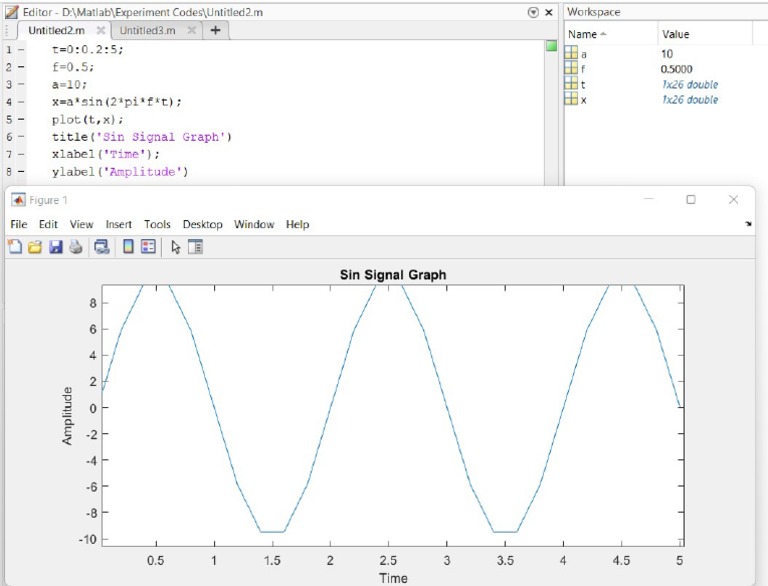Print the figure using the printer icon
The image size is (768, 586).
pyautogui.click(x=76, y=247)
